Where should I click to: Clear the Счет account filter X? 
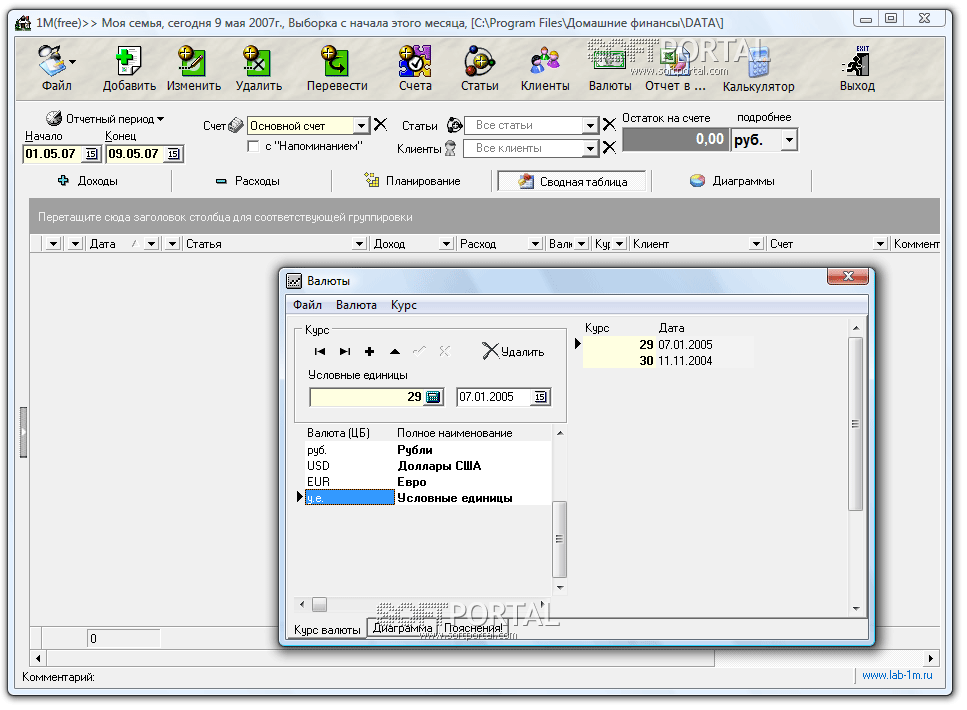[381, 125]
